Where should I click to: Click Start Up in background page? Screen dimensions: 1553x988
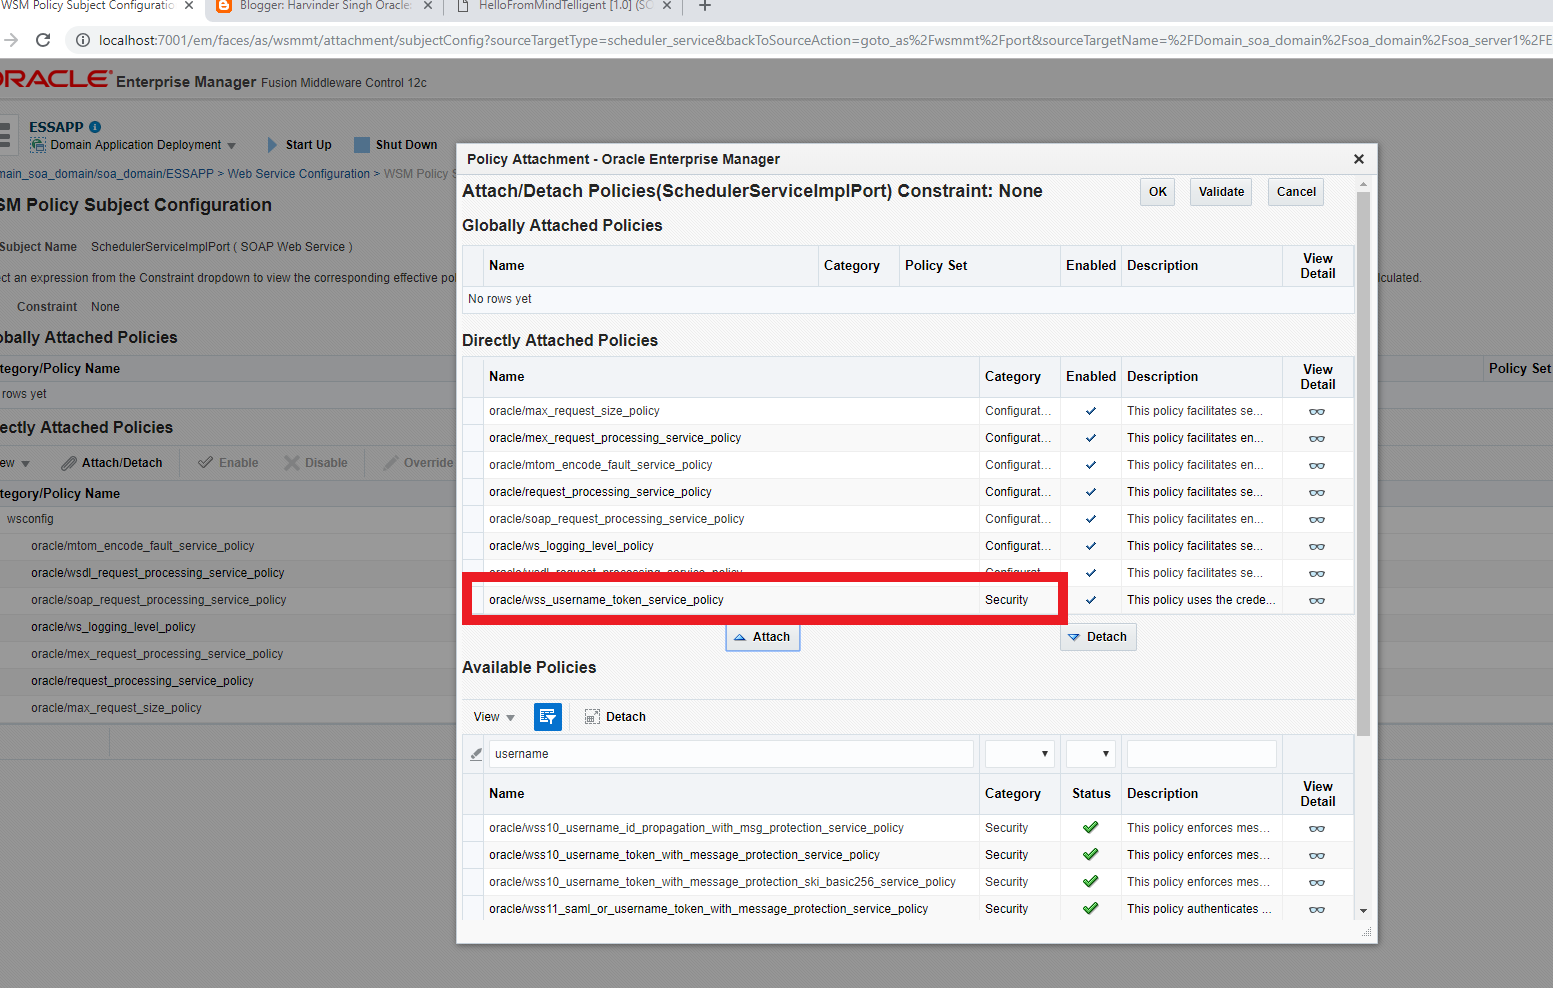[299, 145]
